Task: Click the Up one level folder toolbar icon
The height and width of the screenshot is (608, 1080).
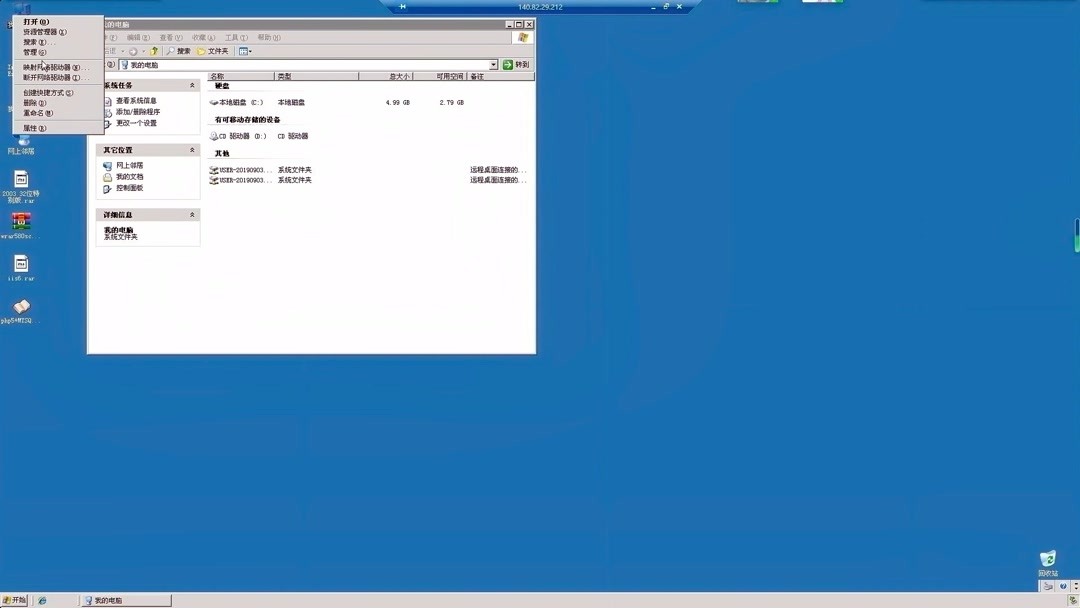Action: point(152,50)
